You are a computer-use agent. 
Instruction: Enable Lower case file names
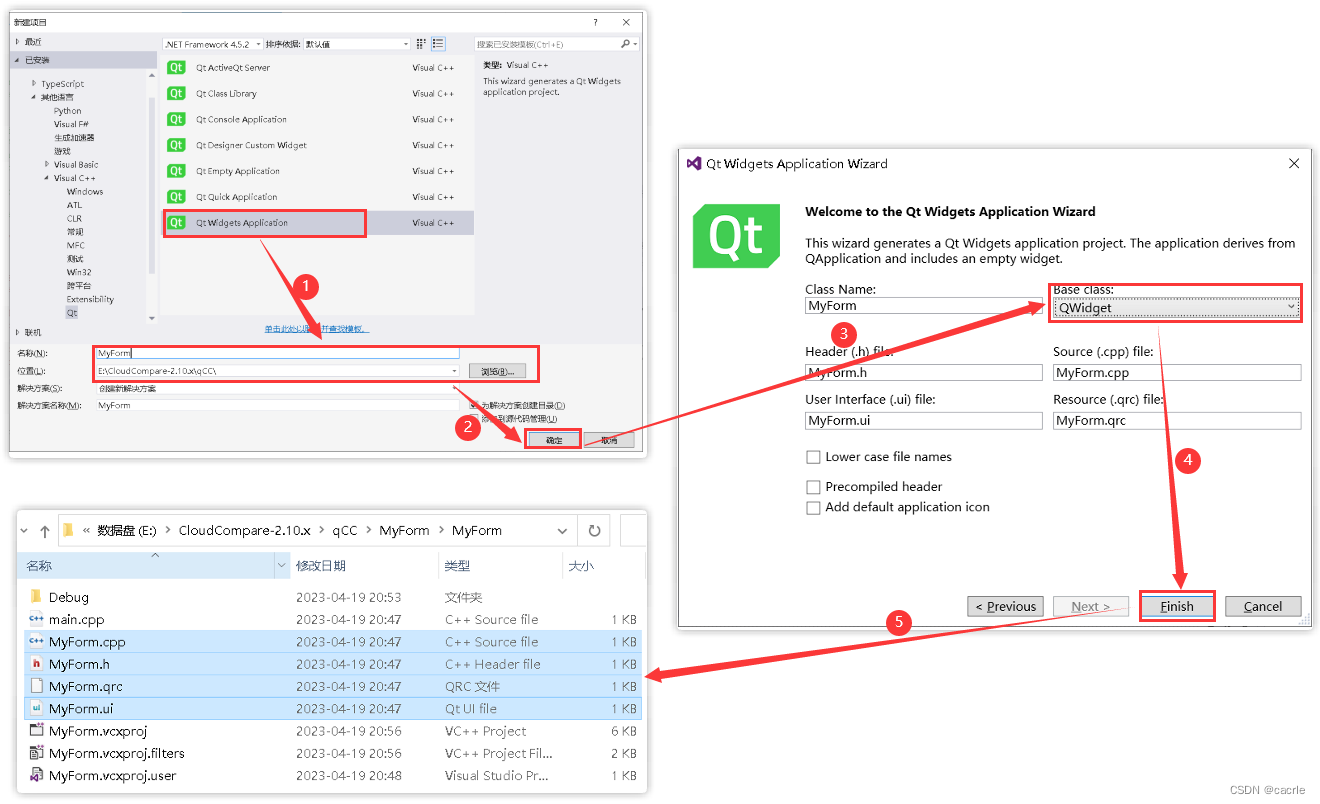[x=813, y=457]
